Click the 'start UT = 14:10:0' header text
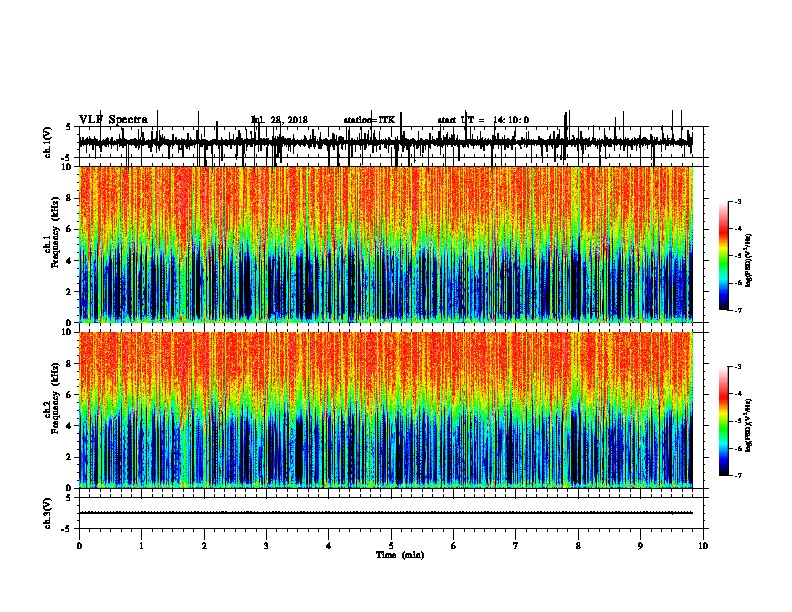 point(483,120)
